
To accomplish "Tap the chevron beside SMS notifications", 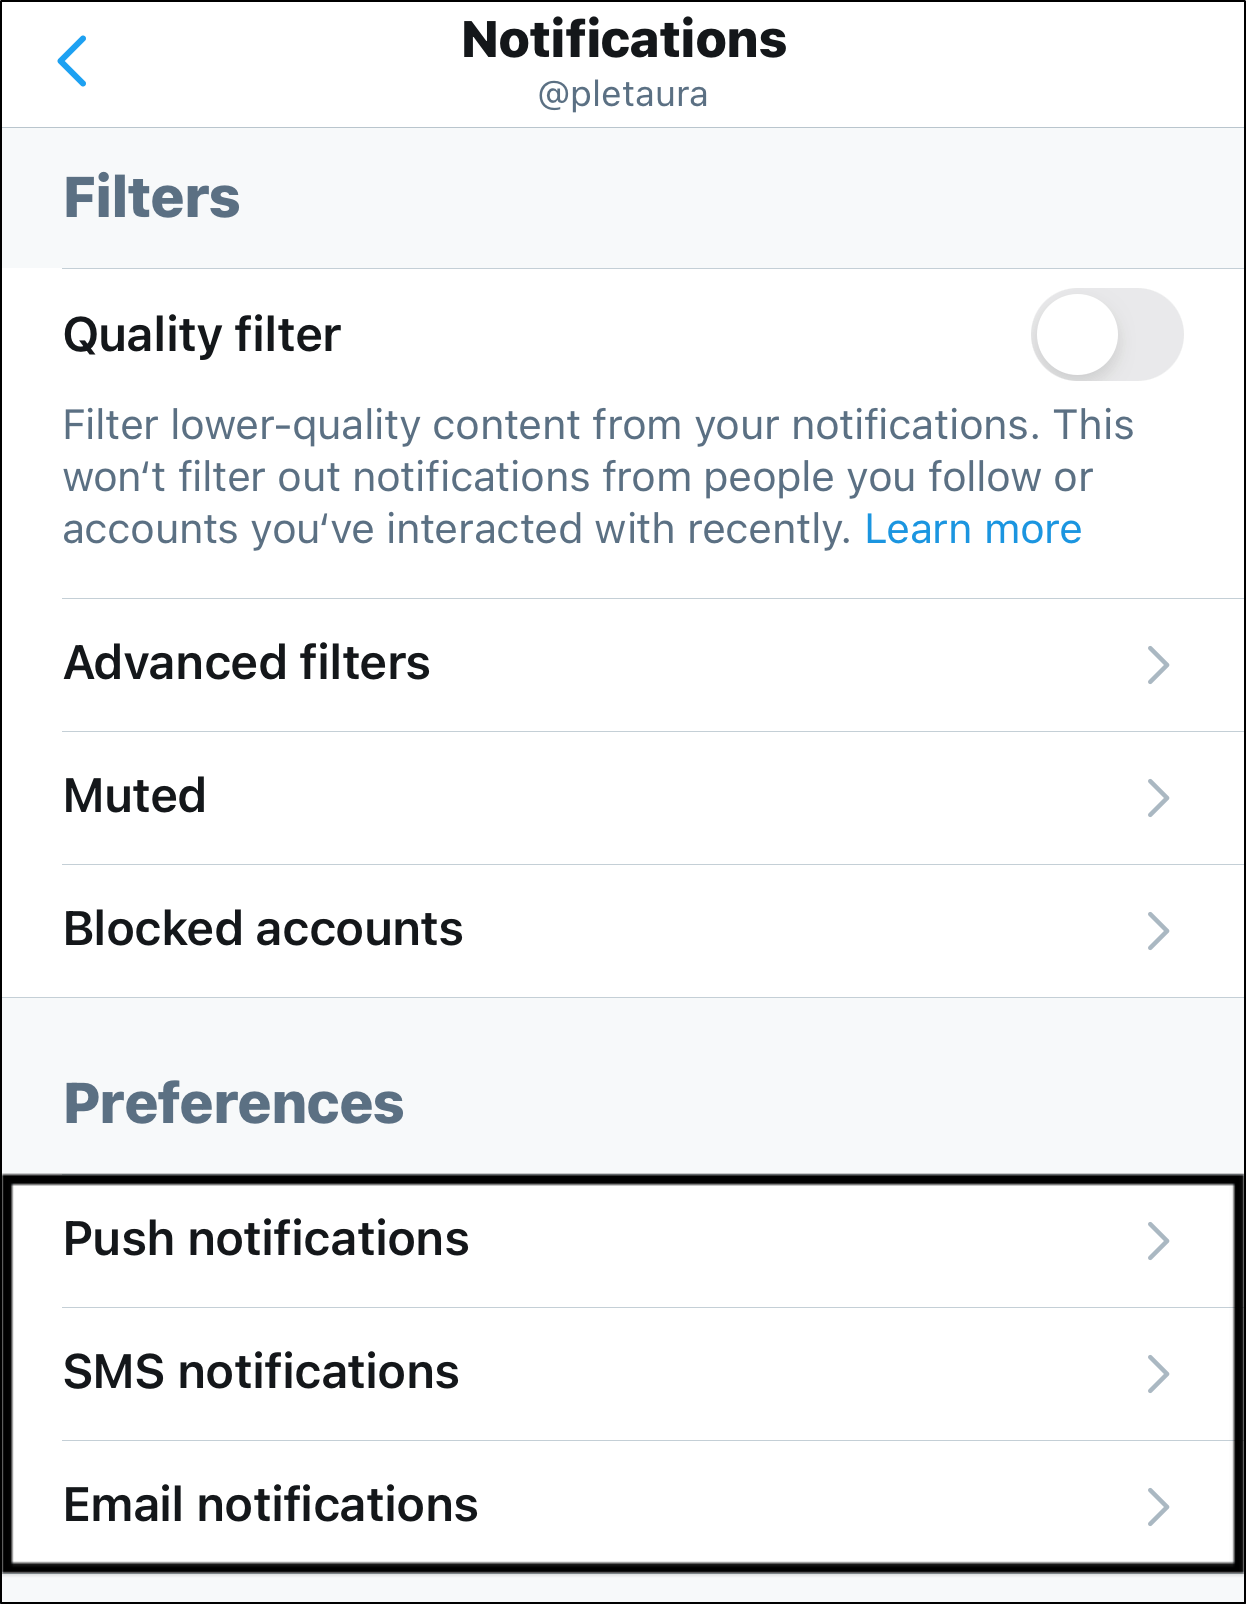I will pos(1157,1374).
